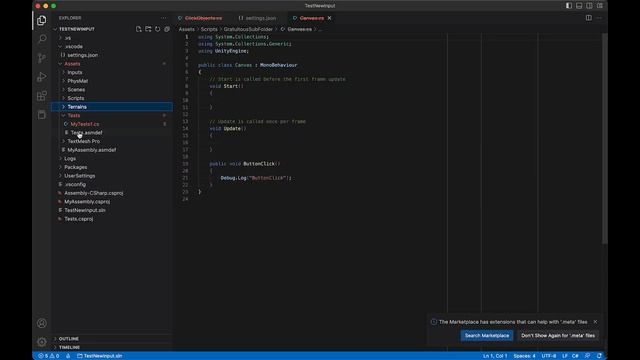Click LF end-of-line status item
The width and height of the screenshot is (640, 360).
pyautogui.click(x=564, y=356)
